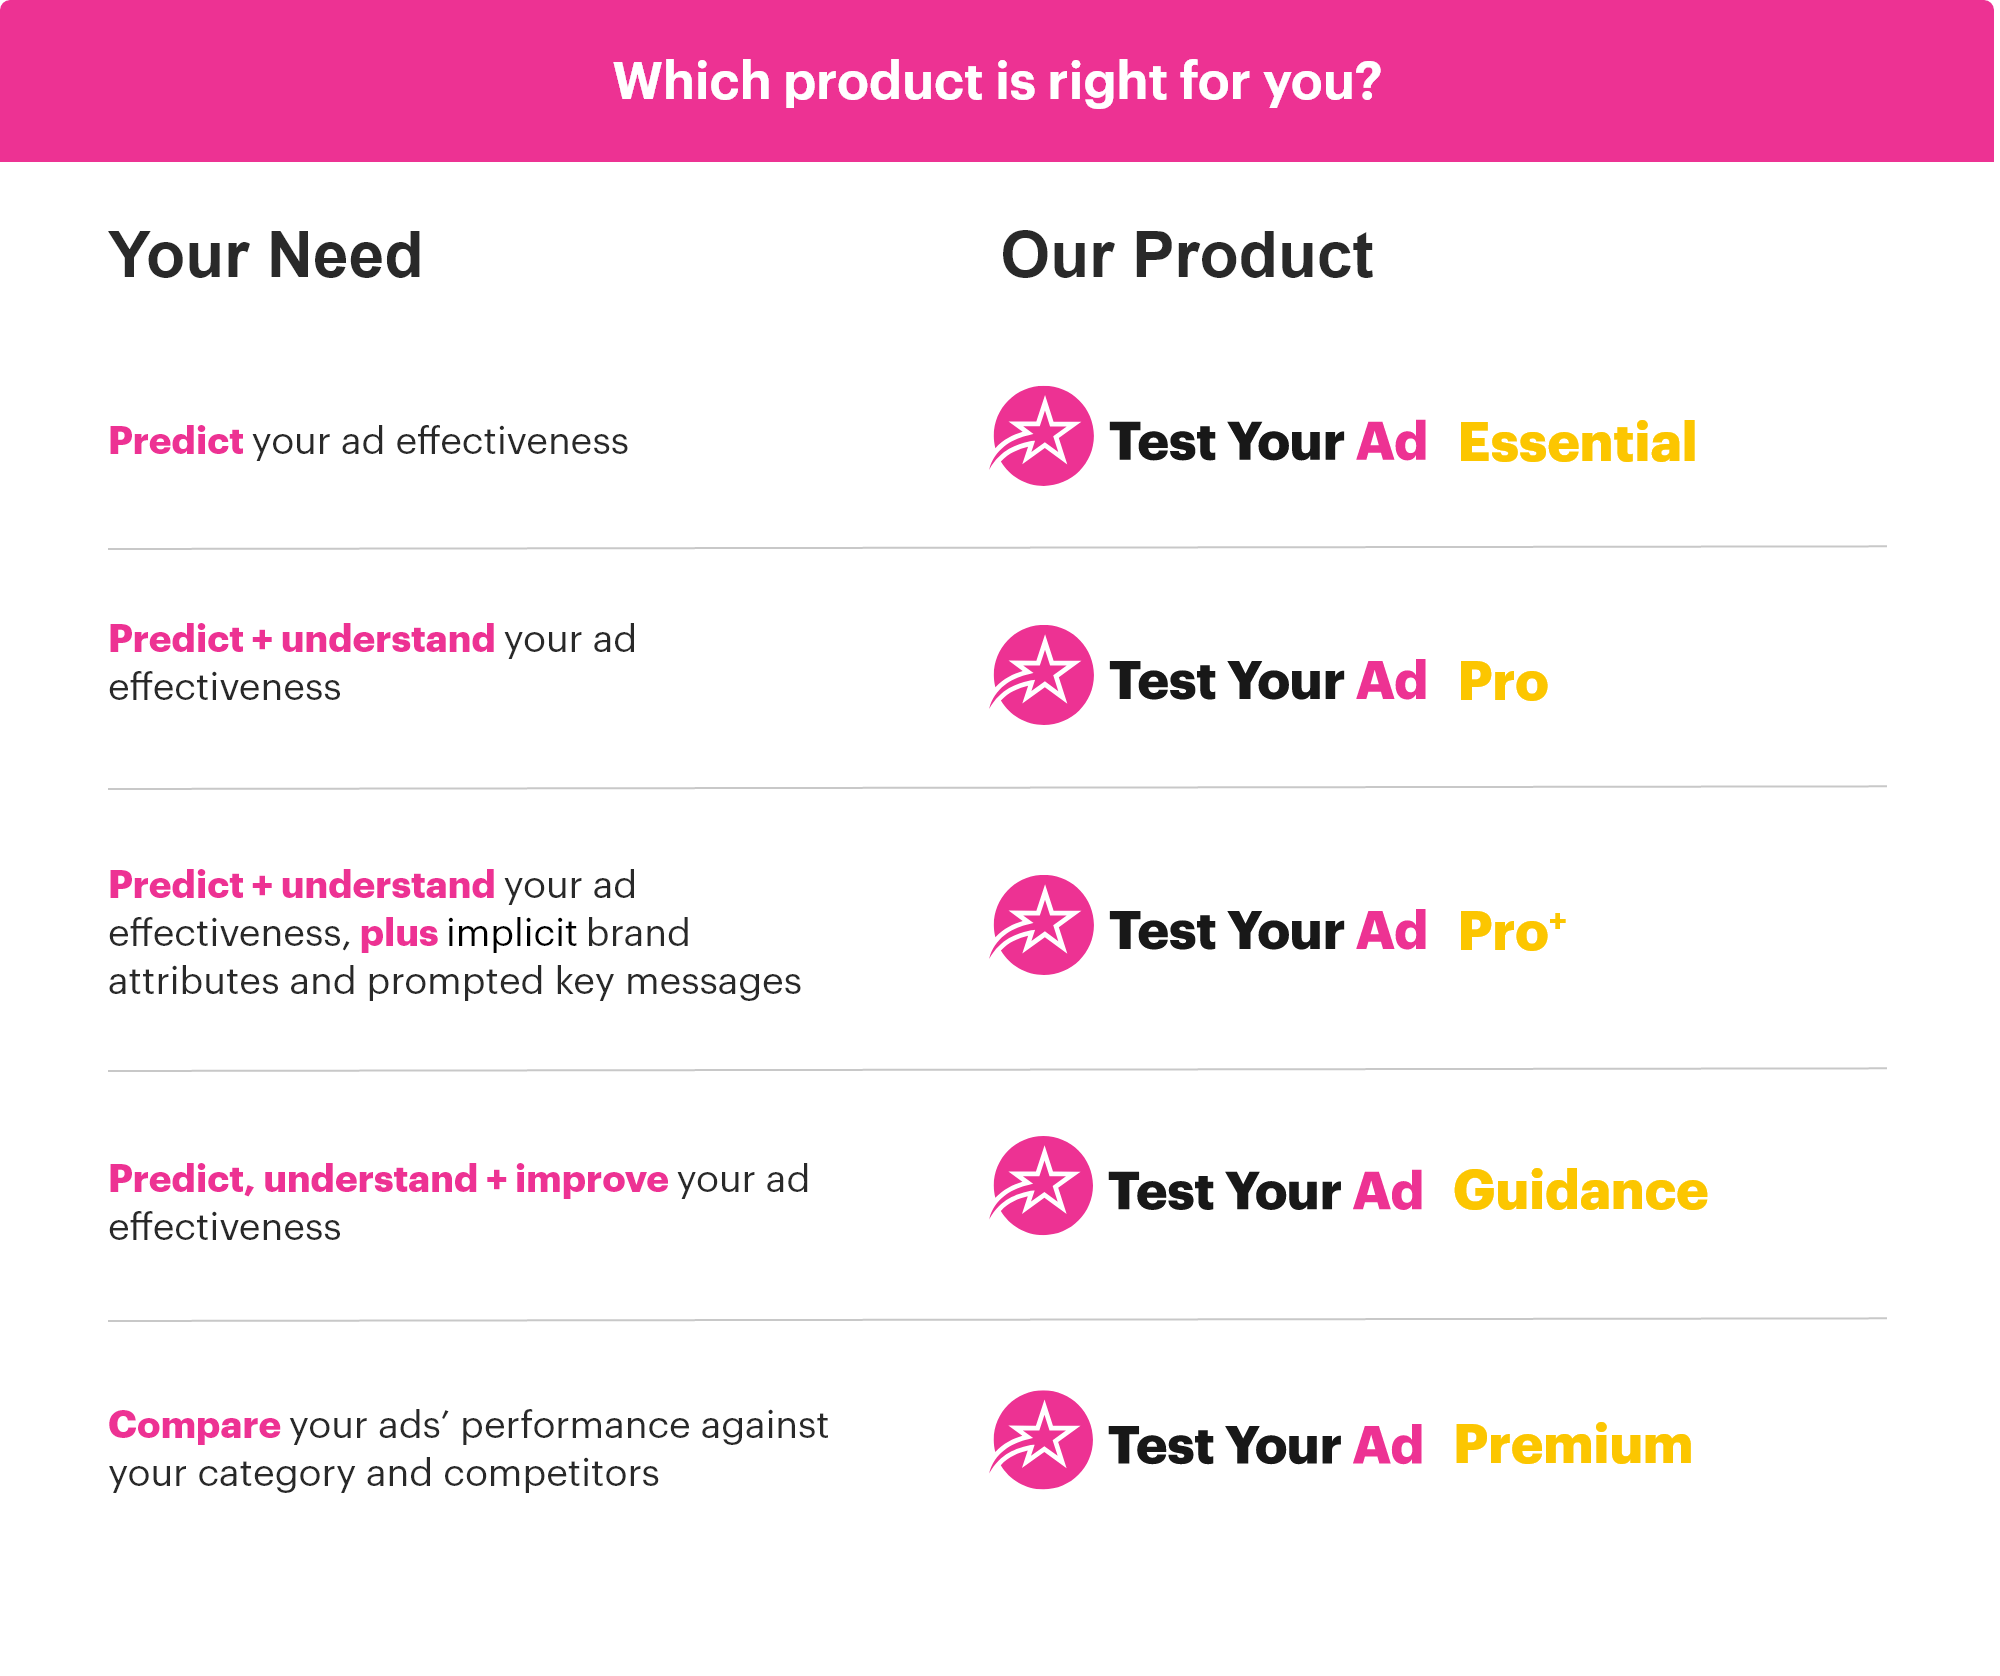Click the star icon beside Pro

click(x=1042, y=676)
